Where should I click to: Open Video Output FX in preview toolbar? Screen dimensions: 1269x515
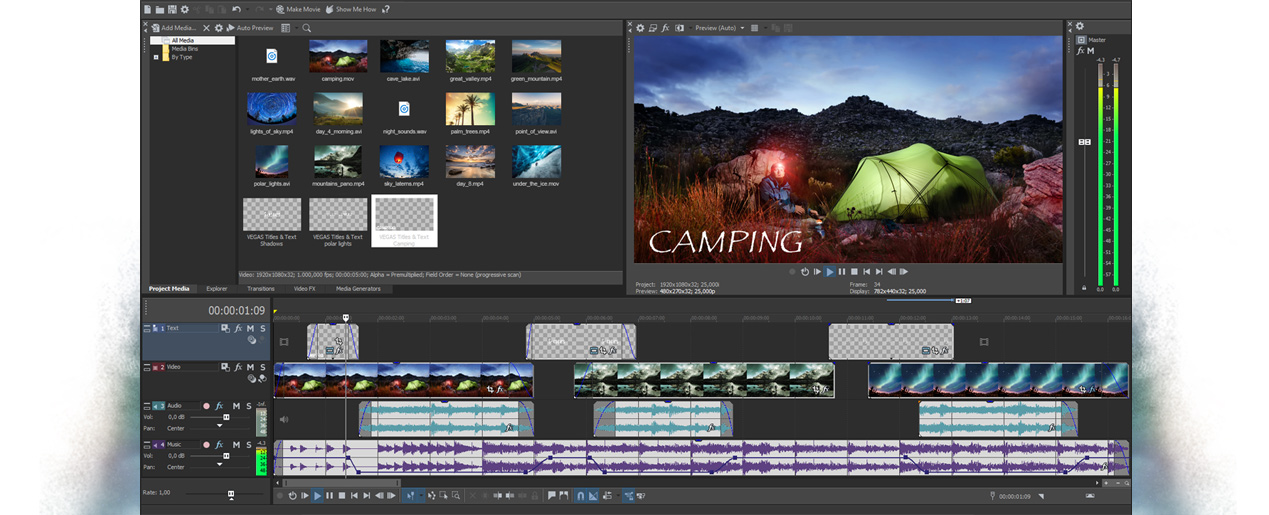[665, 28]
